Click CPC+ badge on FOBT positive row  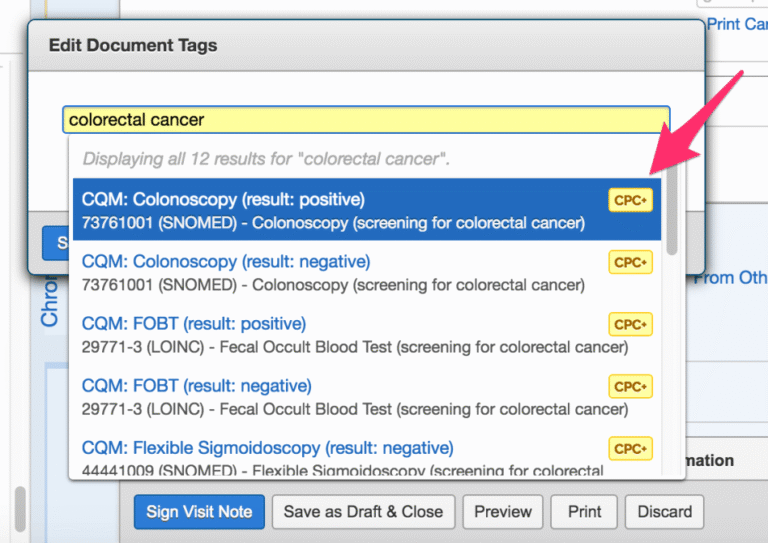[630, 324]
